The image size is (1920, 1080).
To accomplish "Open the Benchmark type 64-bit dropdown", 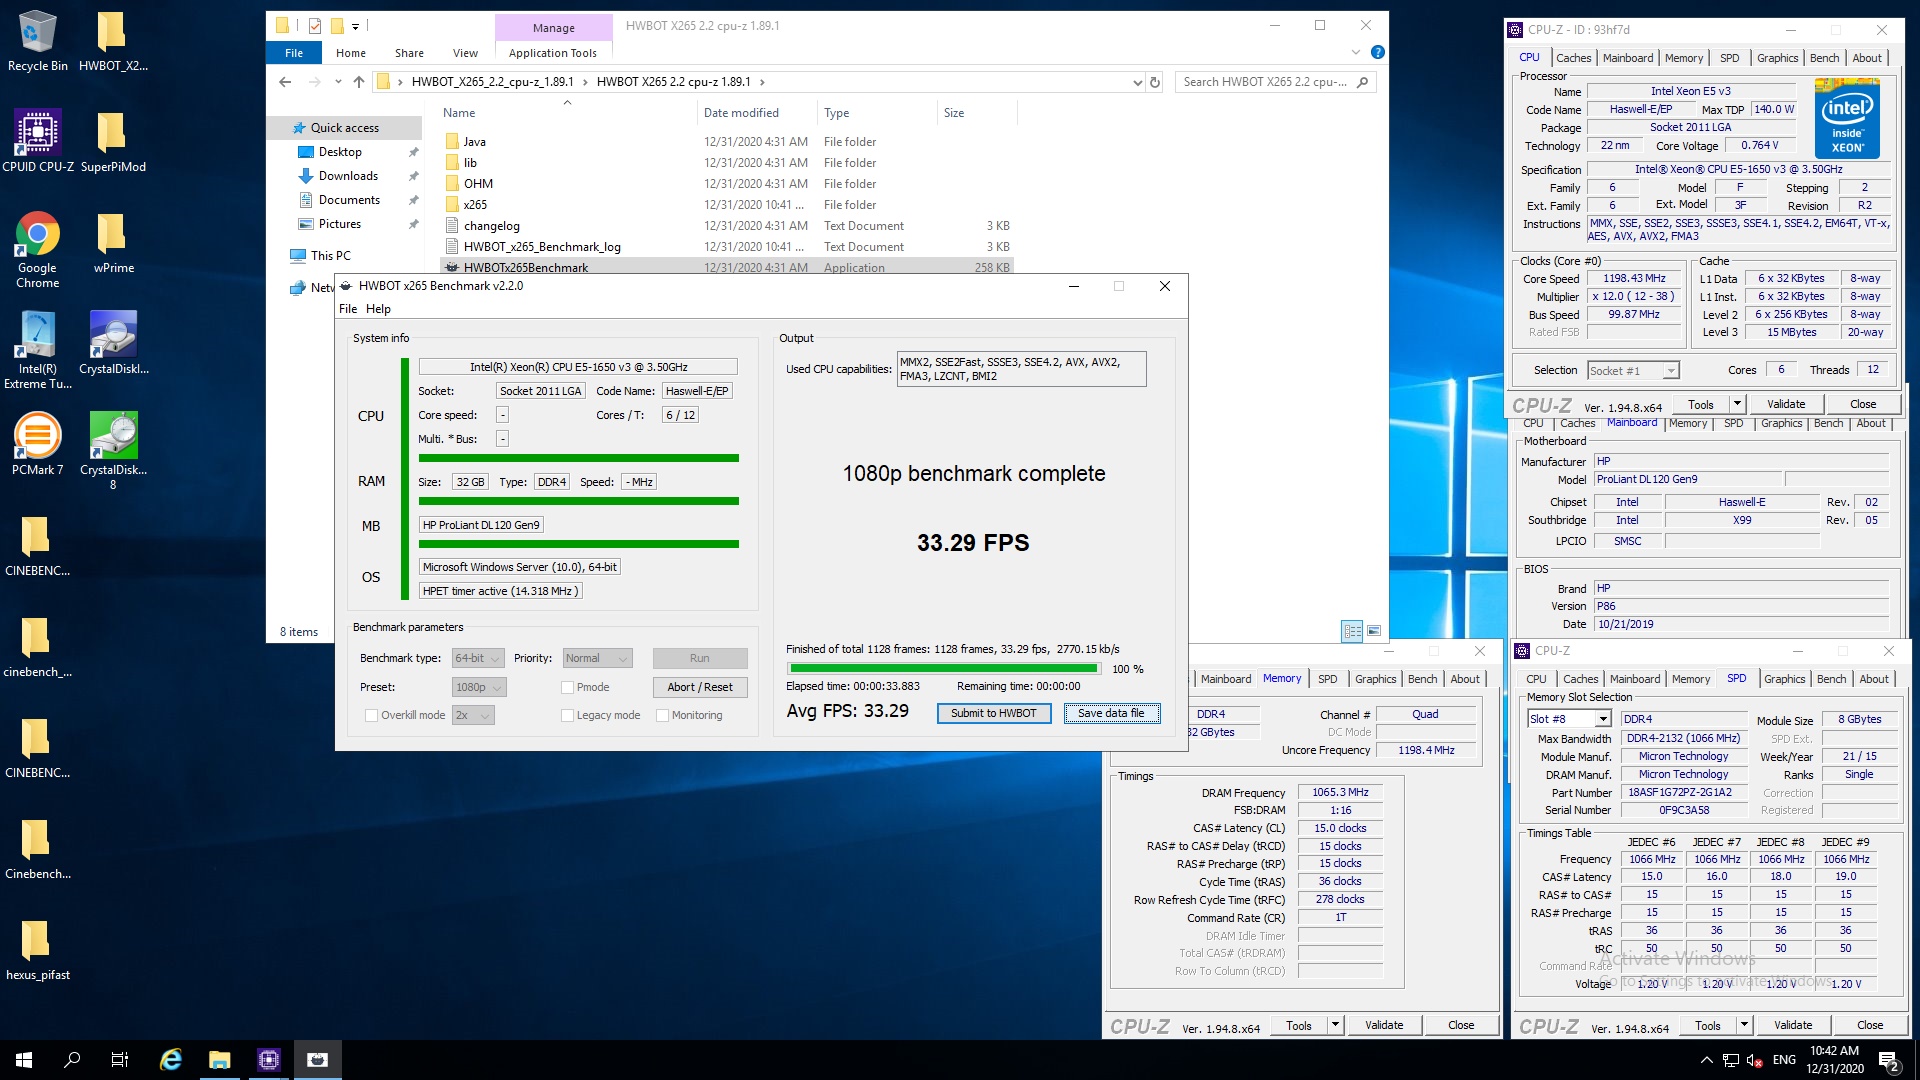I will [478, 658].
